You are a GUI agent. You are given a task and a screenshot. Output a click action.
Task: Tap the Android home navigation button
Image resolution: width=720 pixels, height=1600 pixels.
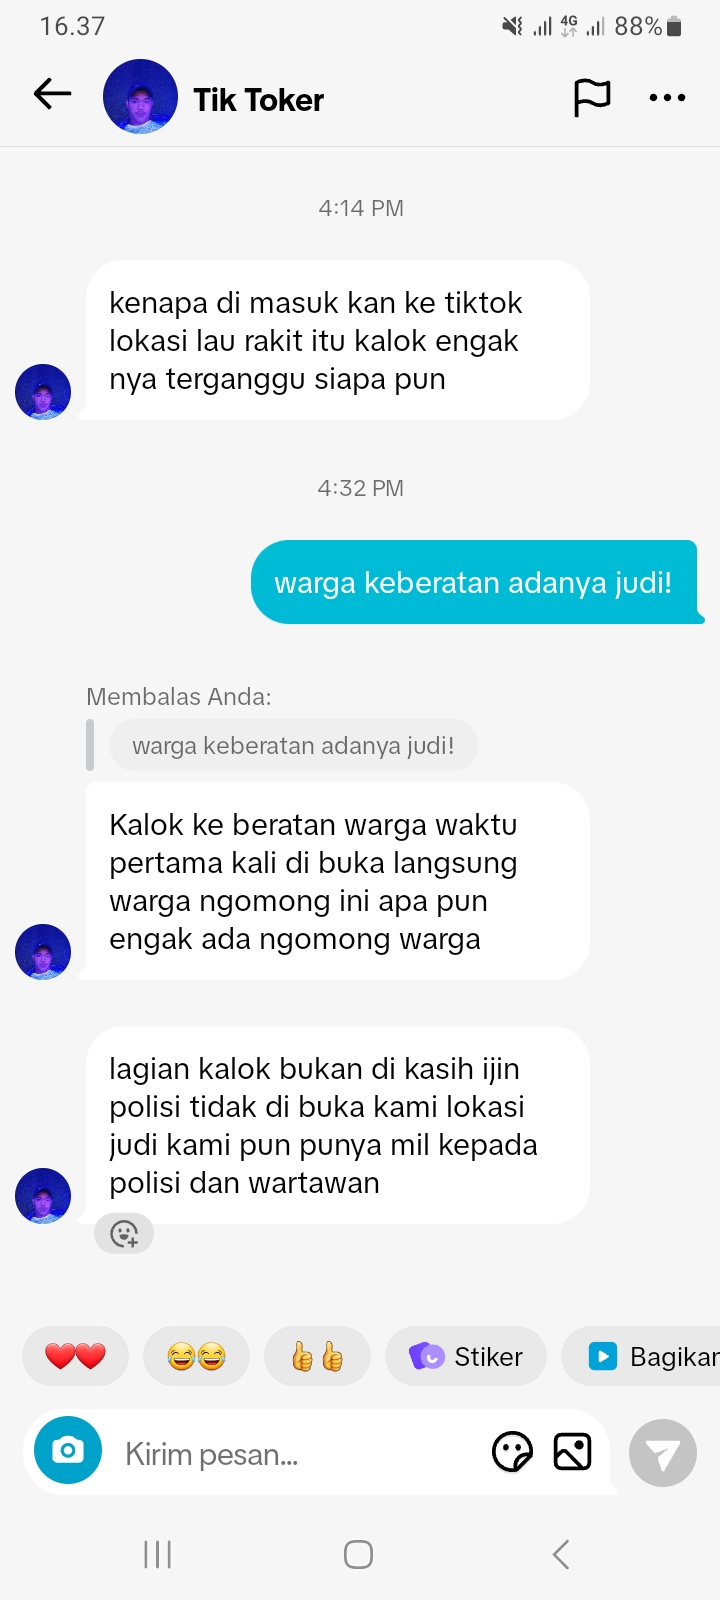[358, 1554]
